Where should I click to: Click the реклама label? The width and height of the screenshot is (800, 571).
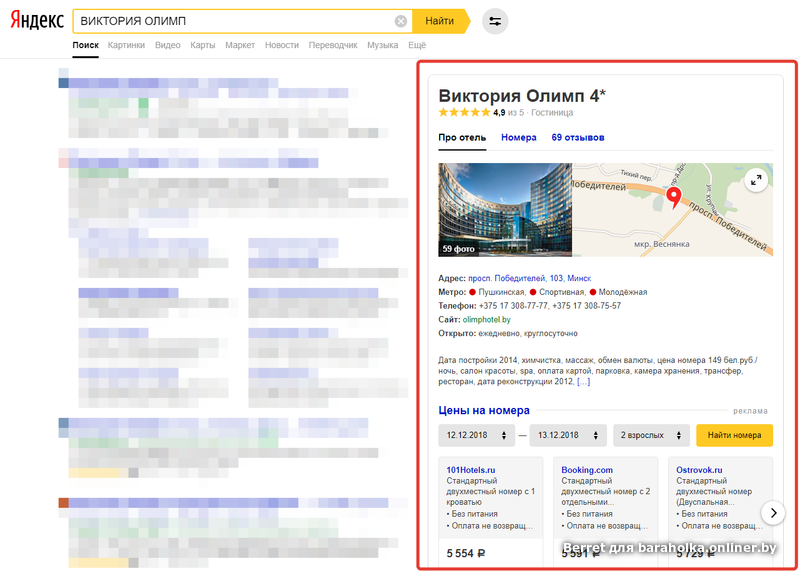750,411
